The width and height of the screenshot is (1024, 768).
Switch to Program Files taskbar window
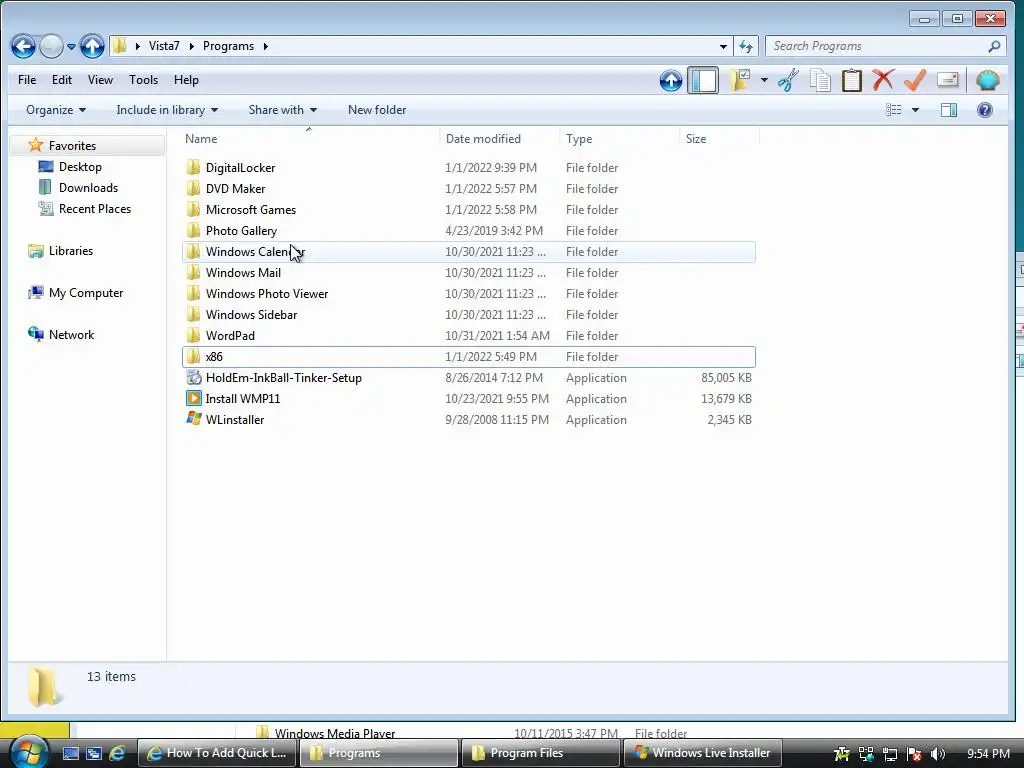coord(540,753)
